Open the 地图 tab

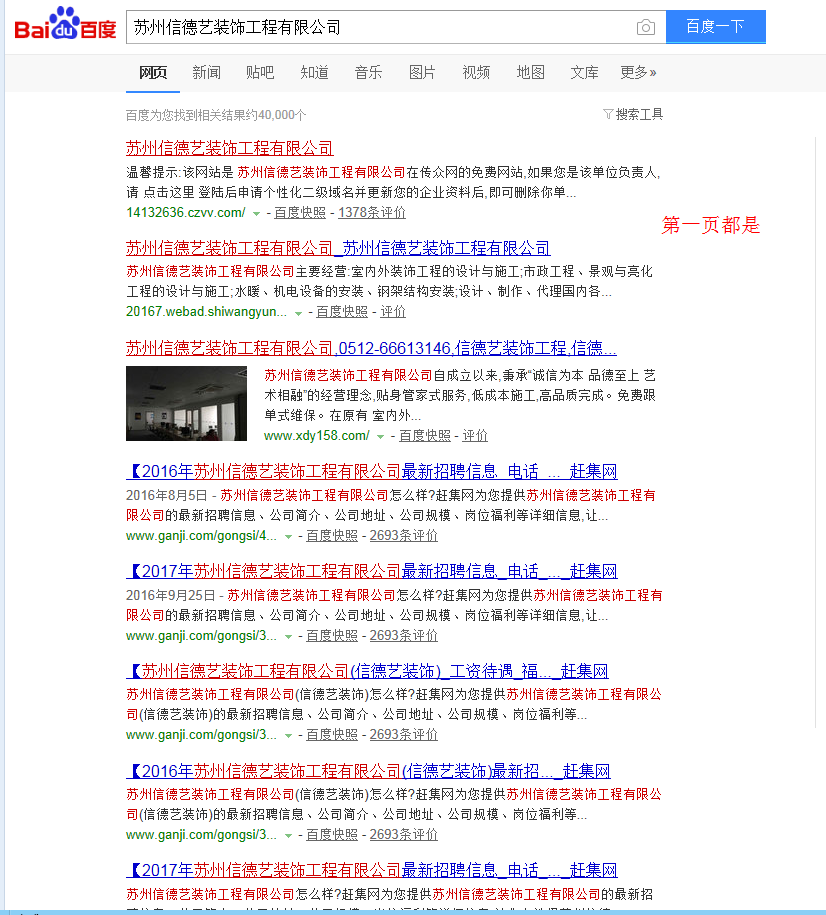click(531, 72)
